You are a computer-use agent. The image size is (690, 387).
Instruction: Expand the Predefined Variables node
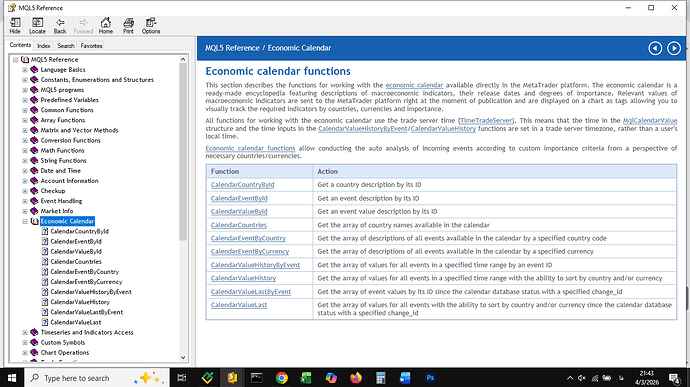(x=25, y=100)
